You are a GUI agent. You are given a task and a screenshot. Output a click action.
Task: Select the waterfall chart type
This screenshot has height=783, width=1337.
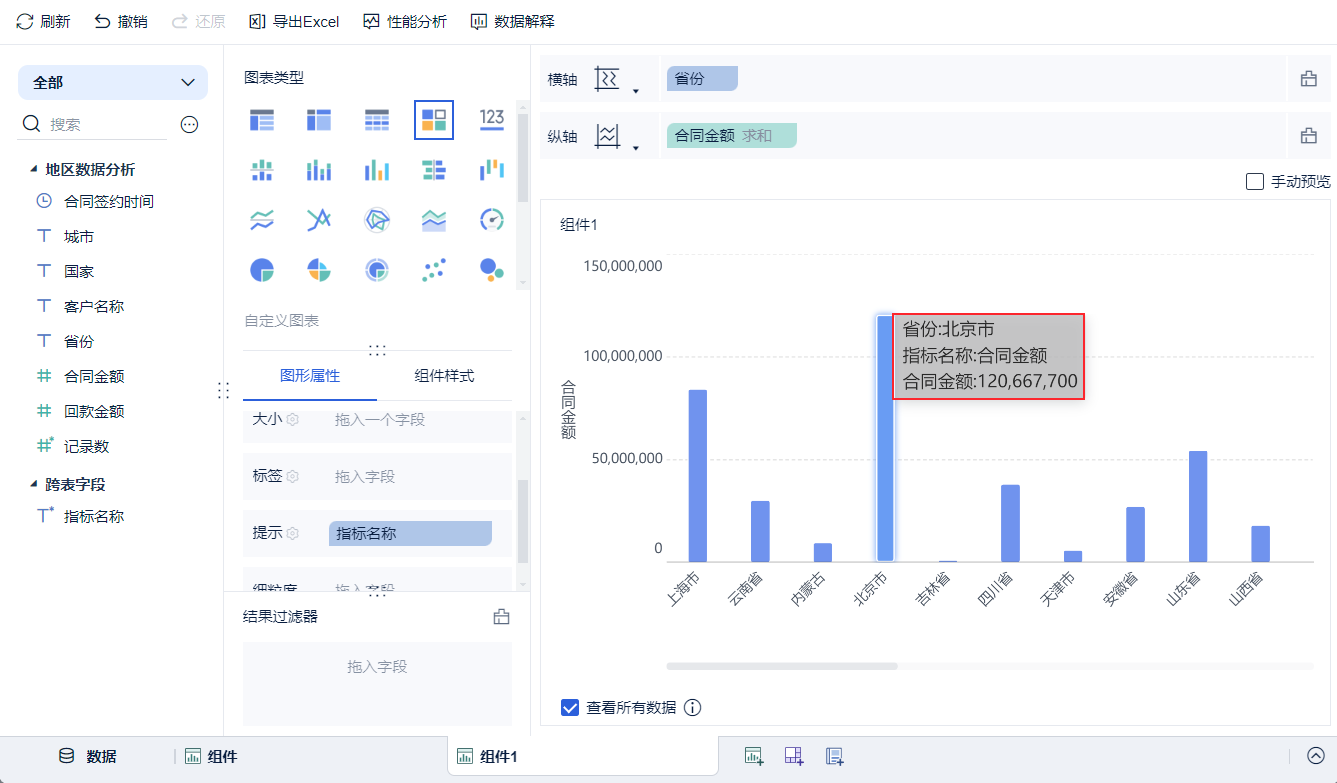tap(491, 170)
